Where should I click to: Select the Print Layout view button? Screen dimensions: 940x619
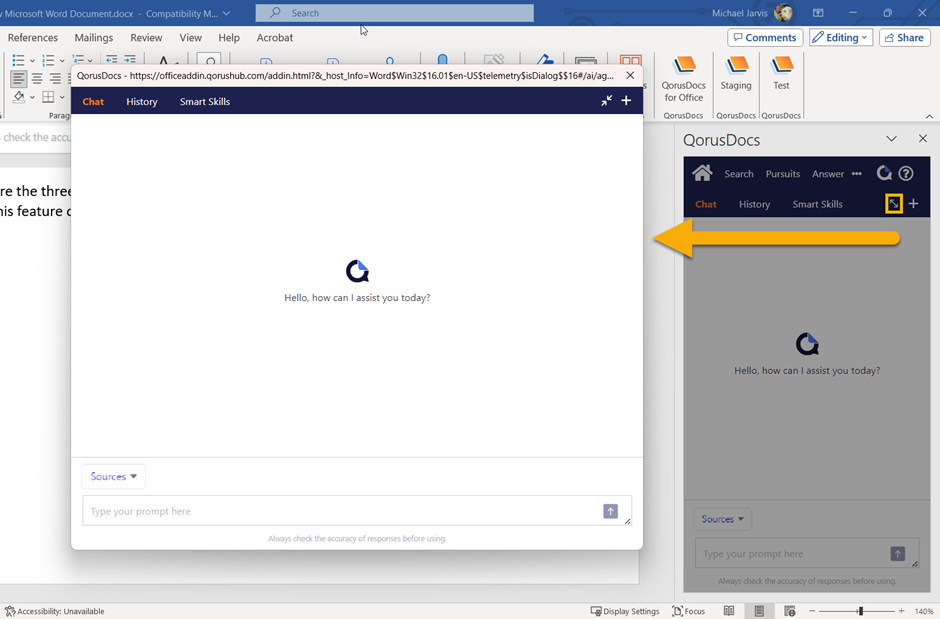(759, 611)
